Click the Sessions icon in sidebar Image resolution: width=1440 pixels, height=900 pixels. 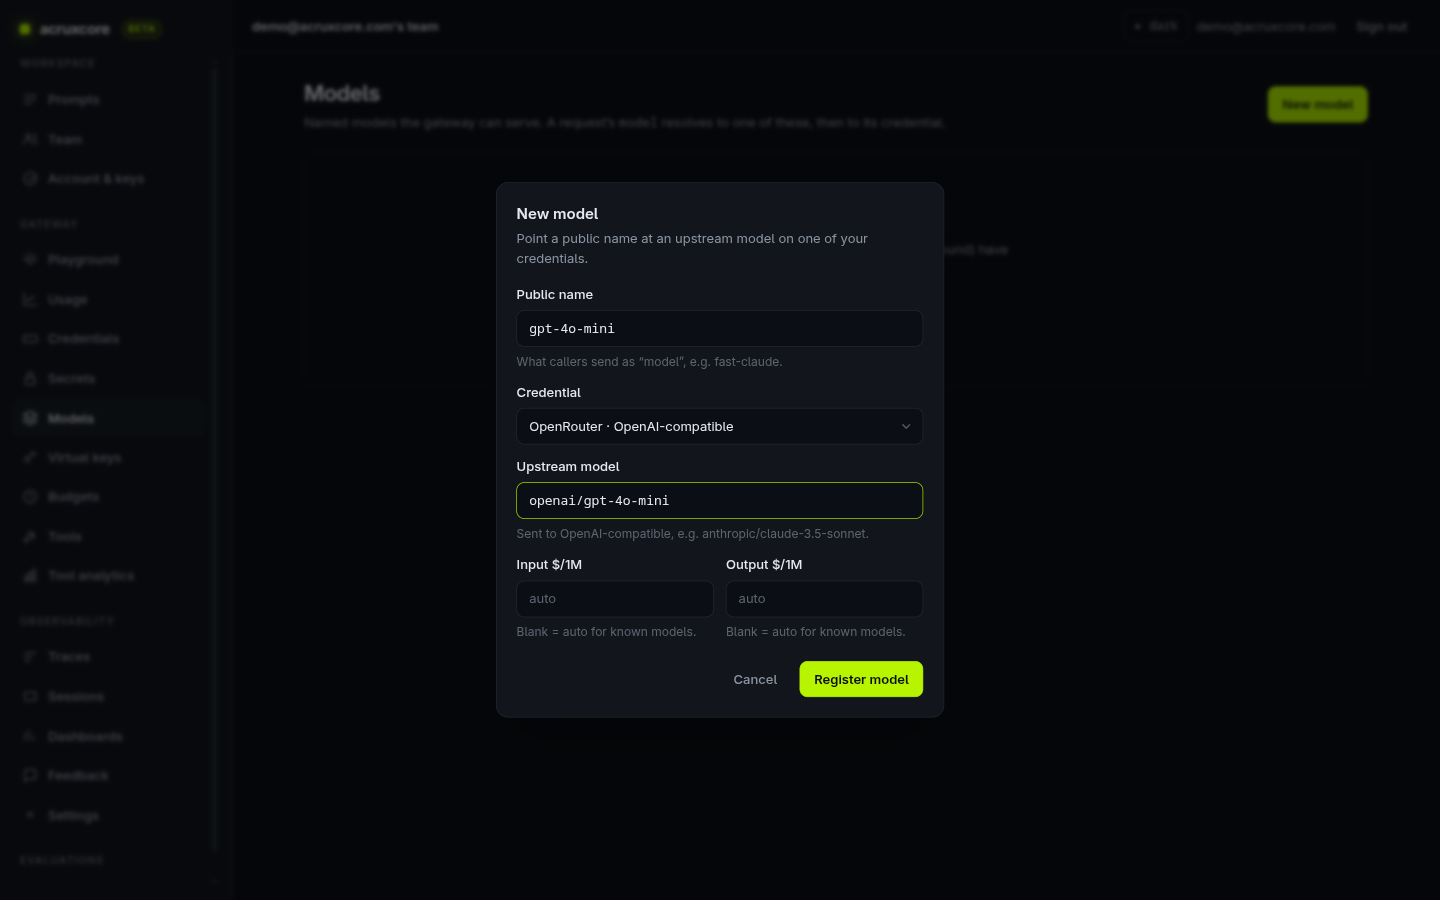30,696
